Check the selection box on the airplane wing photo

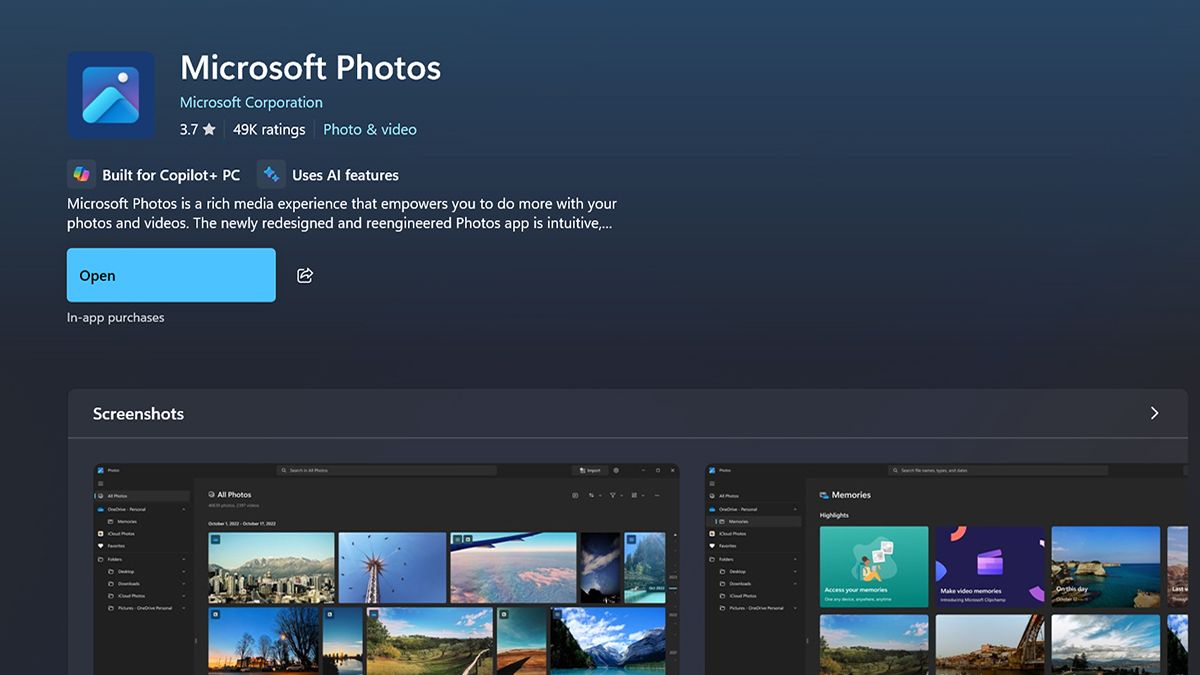tap(457, 538)
